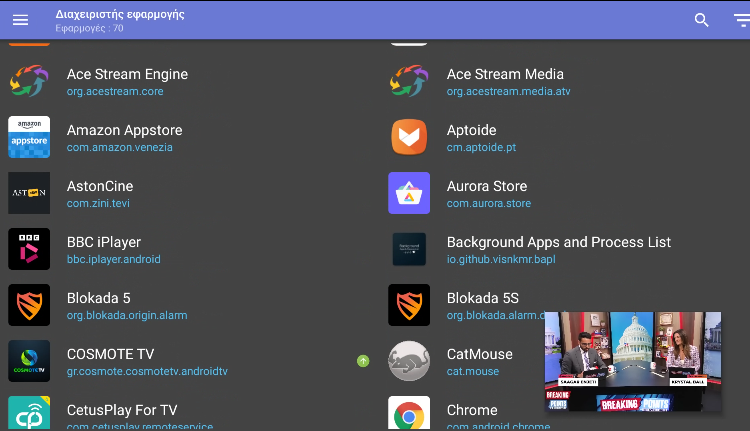The width and height of the screenshot is (750, 431).
Task: Click package name com.amazon.venezia
Action: pos(120,147)
